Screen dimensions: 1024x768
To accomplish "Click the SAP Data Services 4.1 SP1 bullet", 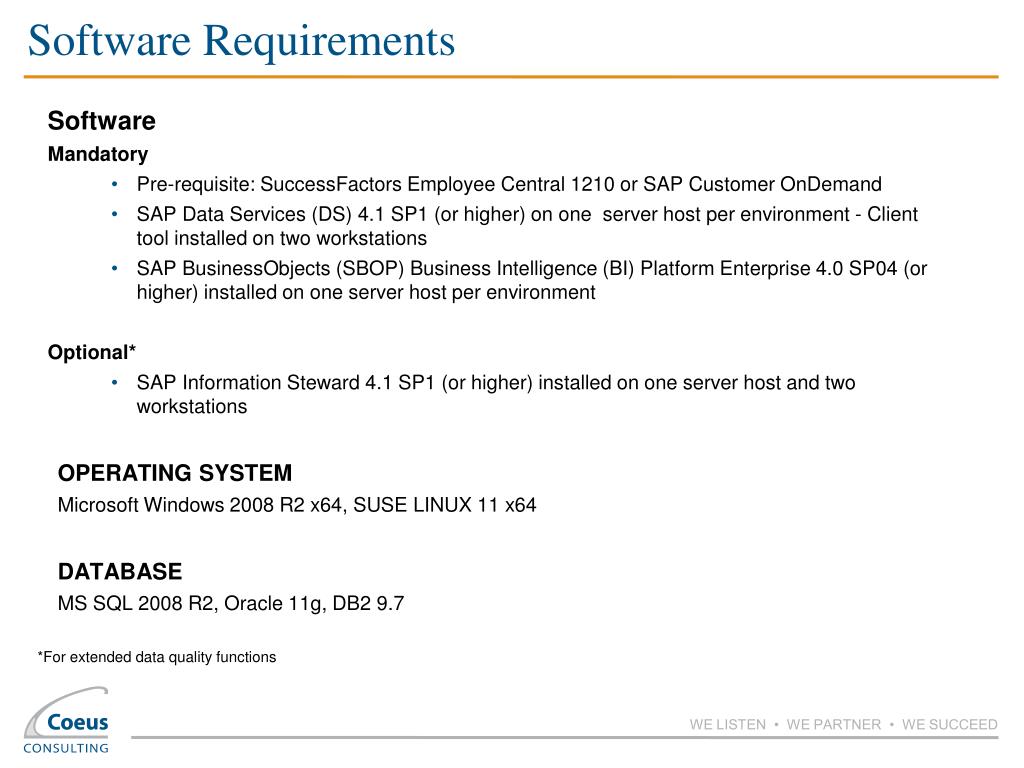I will tap(527, 226).
